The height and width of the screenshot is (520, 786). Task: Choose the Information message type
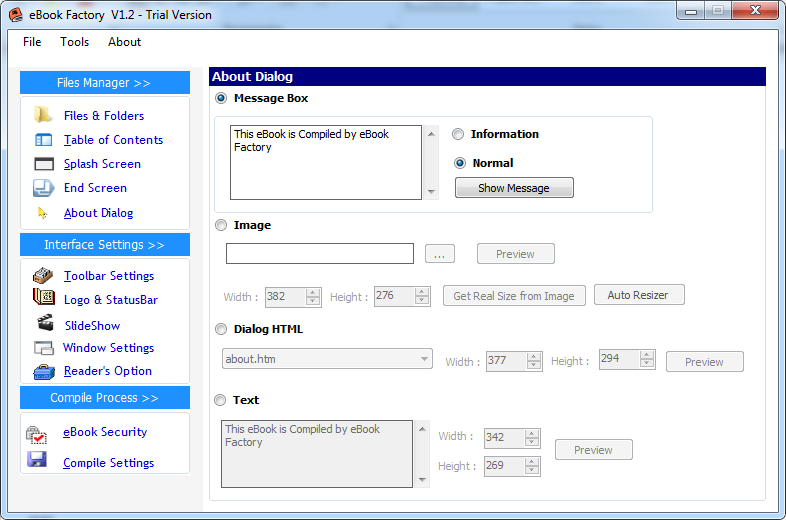pos(458,134)
